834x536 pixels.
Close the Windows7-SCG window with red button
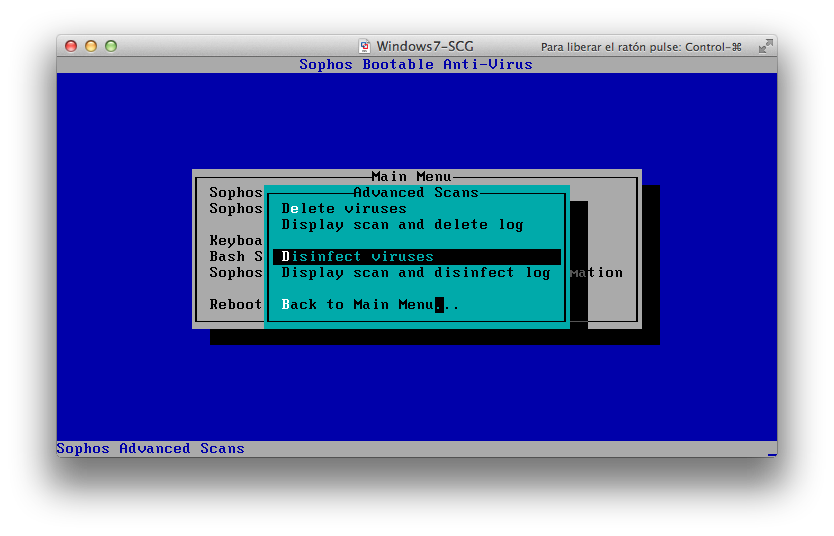click(x=71, y=46)
